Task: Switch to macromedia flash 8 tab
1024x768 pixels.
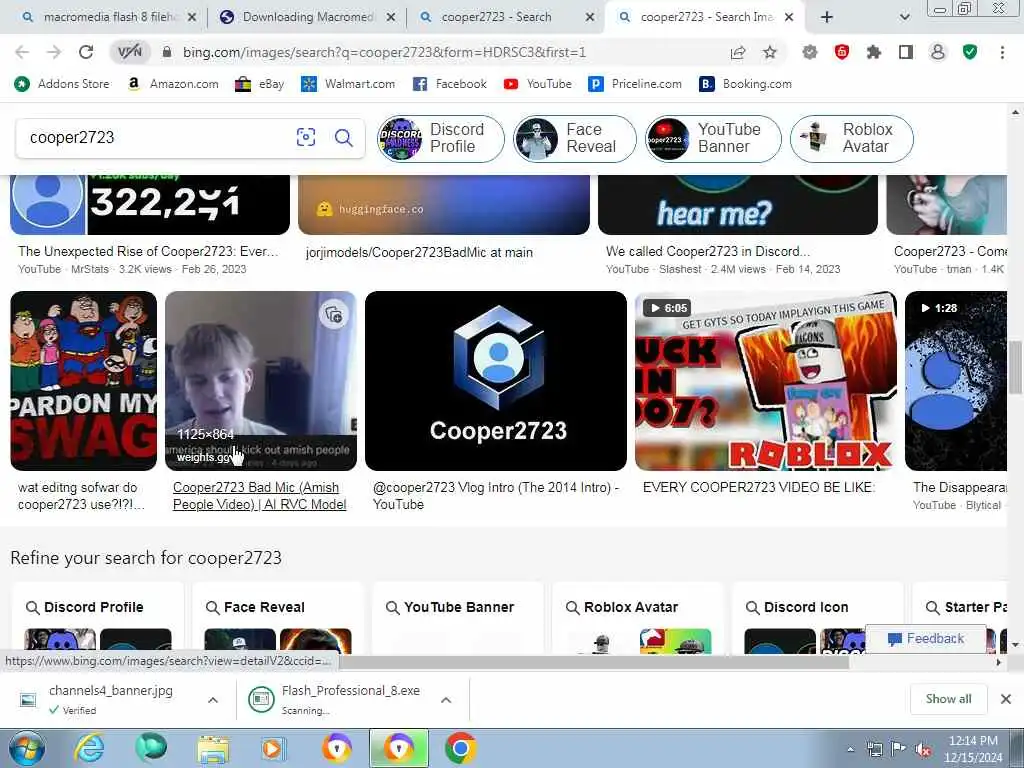Action: click(x=108, y=17)
